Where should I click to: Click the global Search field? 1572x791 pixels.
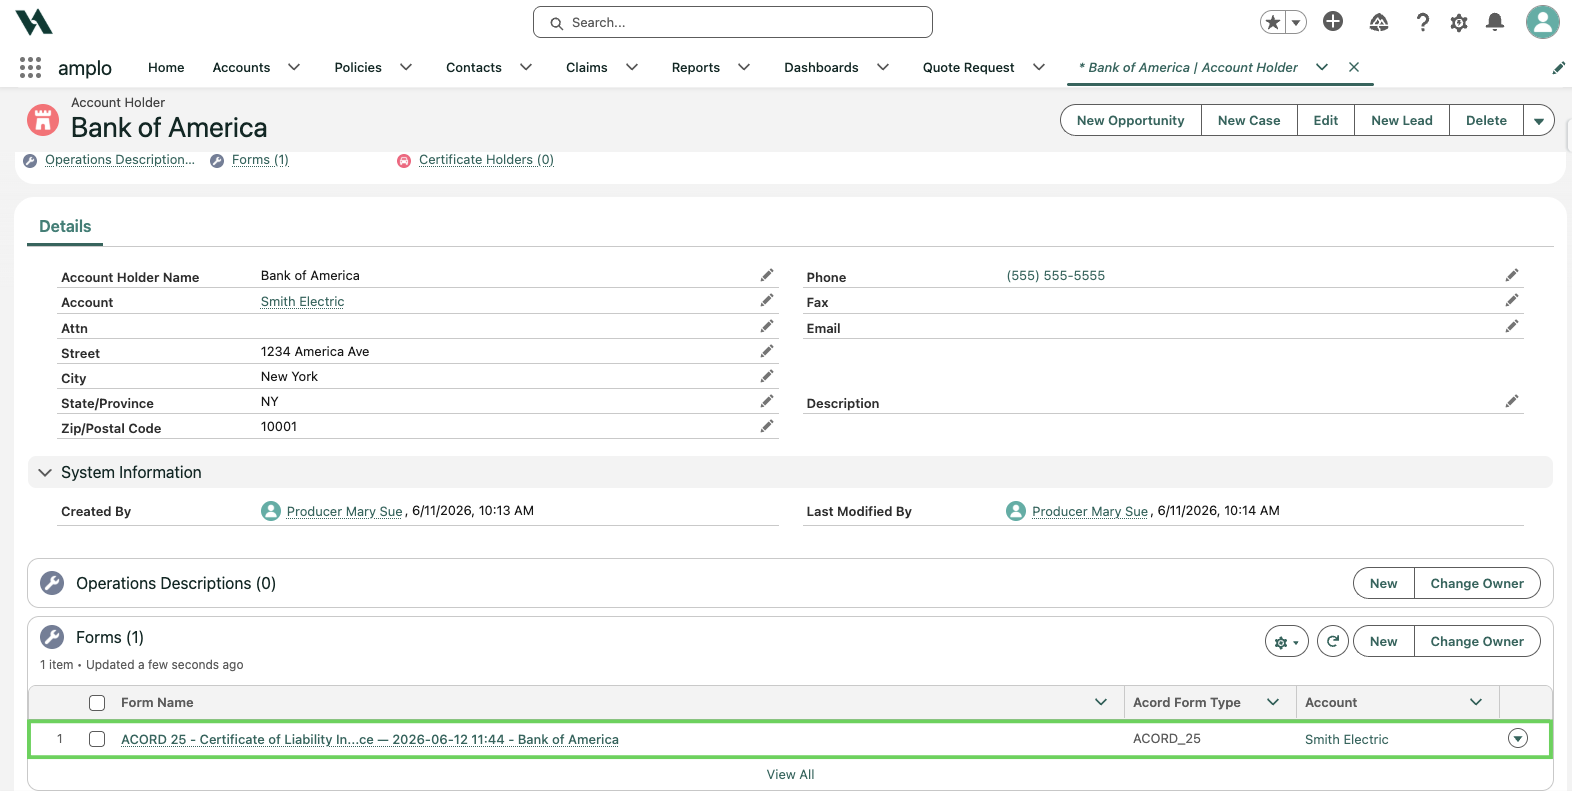pos(733,22)
